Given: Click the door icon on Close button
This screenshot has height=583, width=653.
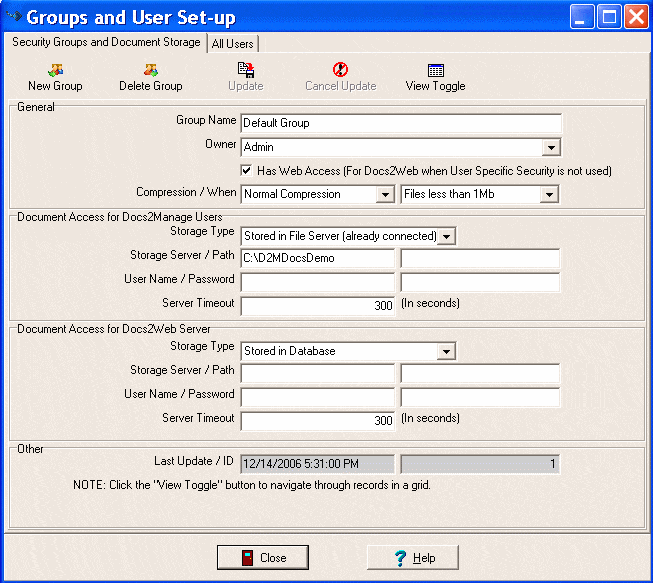Looking at the screenshot, I should tap(249, 558).
